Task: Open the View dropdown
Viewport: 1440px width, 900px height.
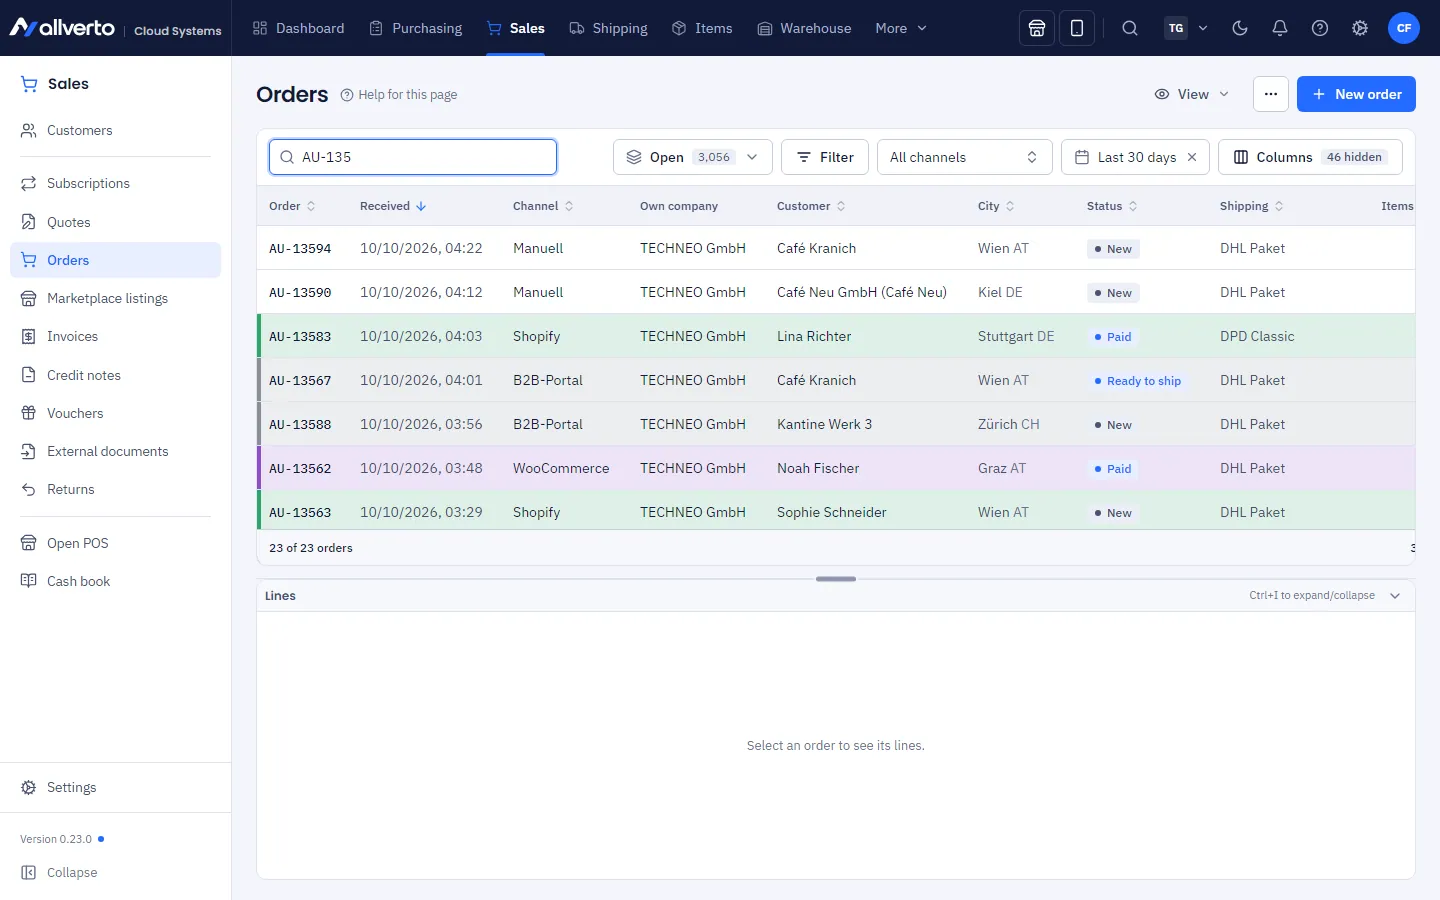Action: (1192, 94)
